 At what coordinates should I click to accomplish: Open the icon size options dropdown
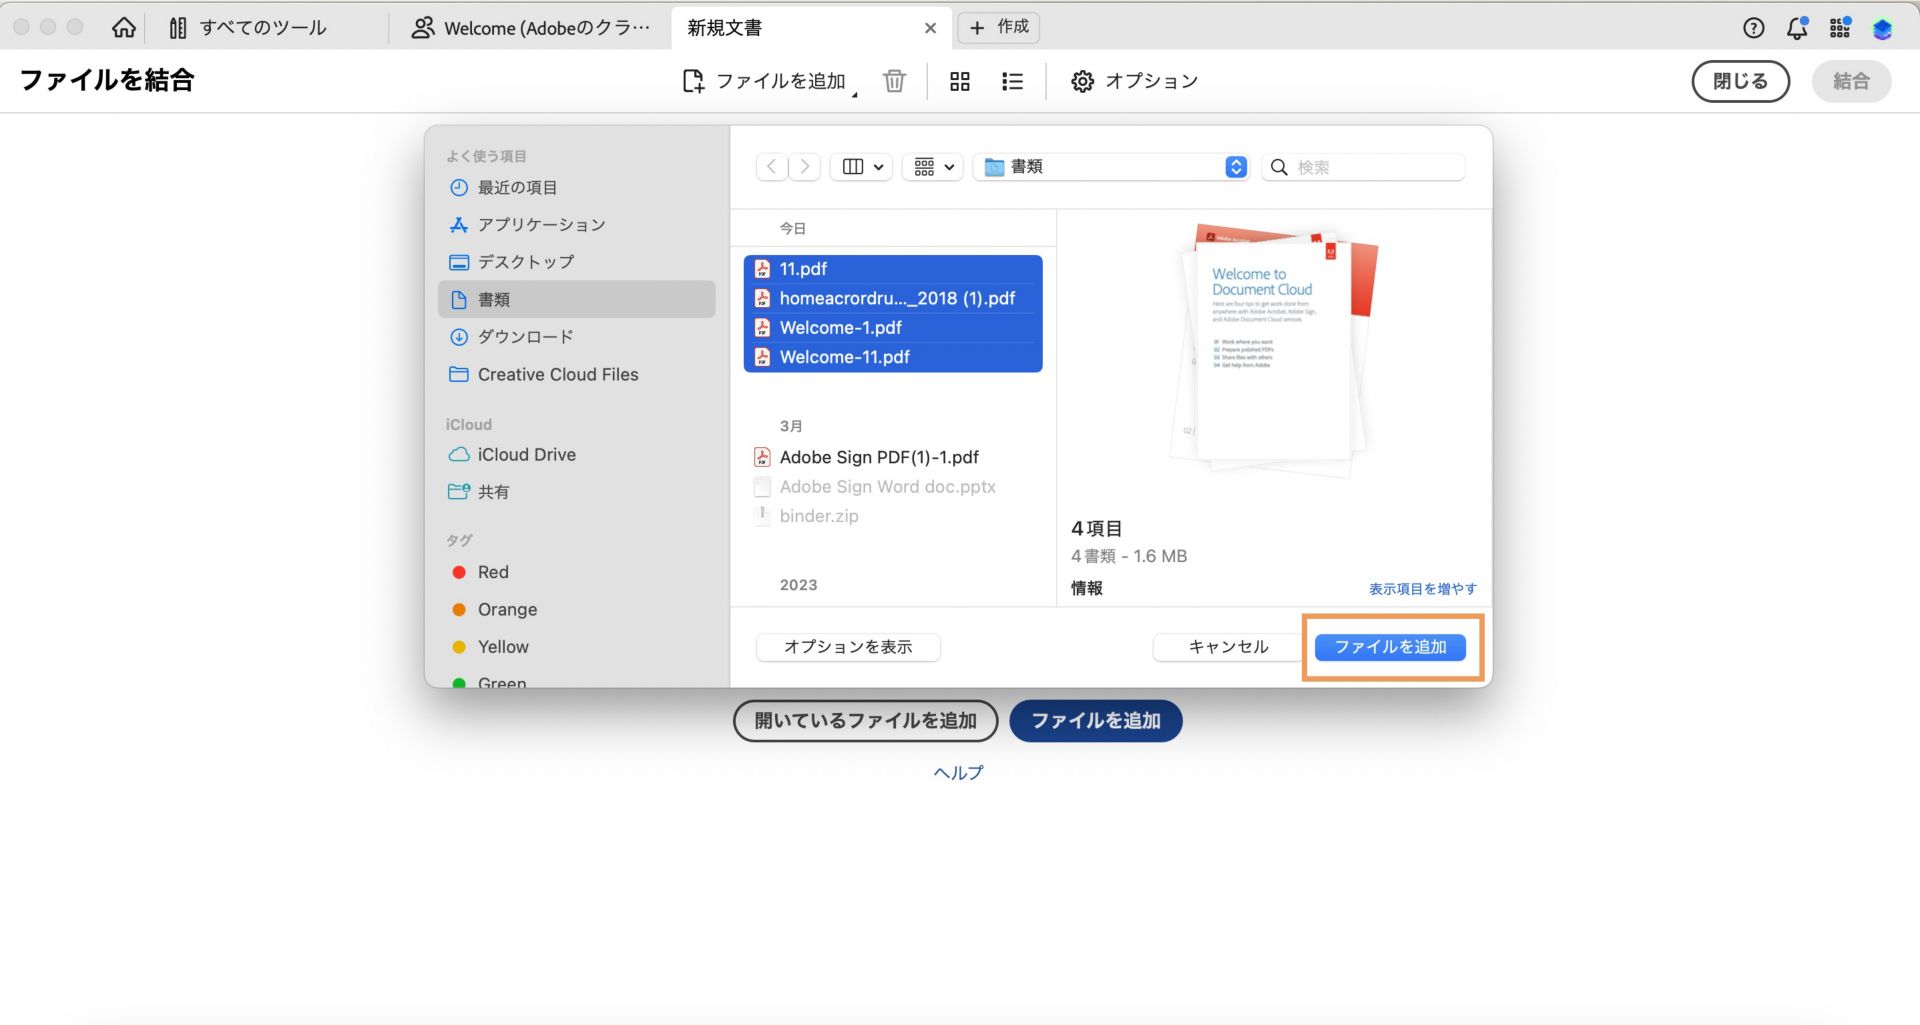point(931,166)
